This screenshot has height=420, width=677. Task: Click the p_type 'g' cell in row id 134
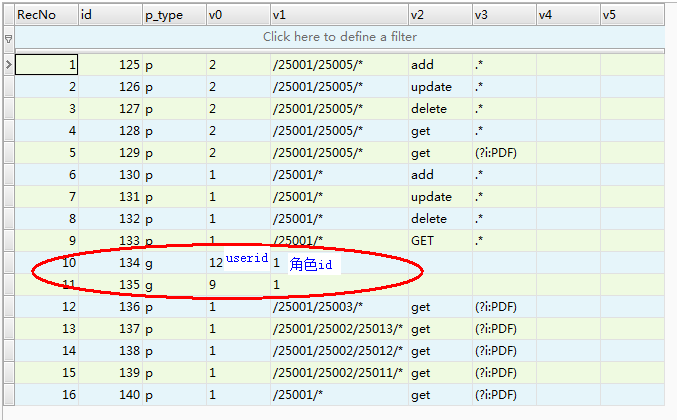pos(174,263)
